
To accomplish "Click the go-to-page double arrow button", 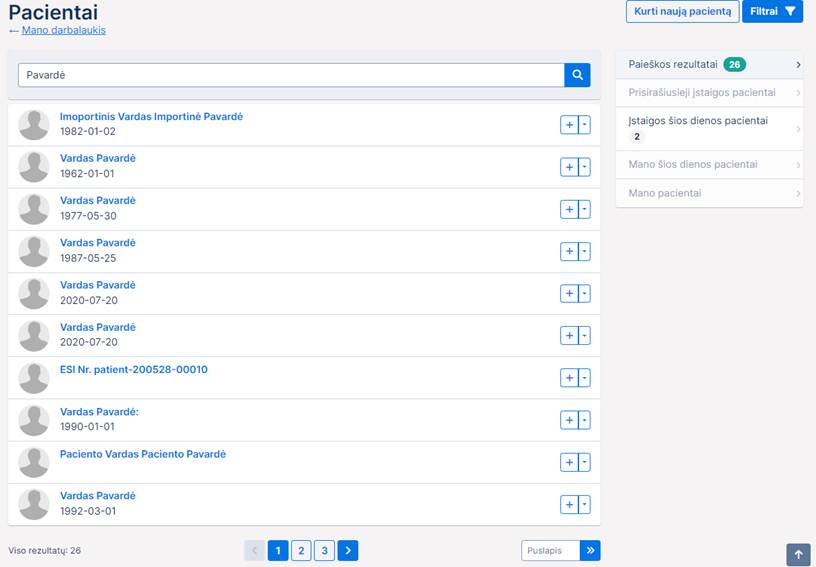I will pos(590,550).
